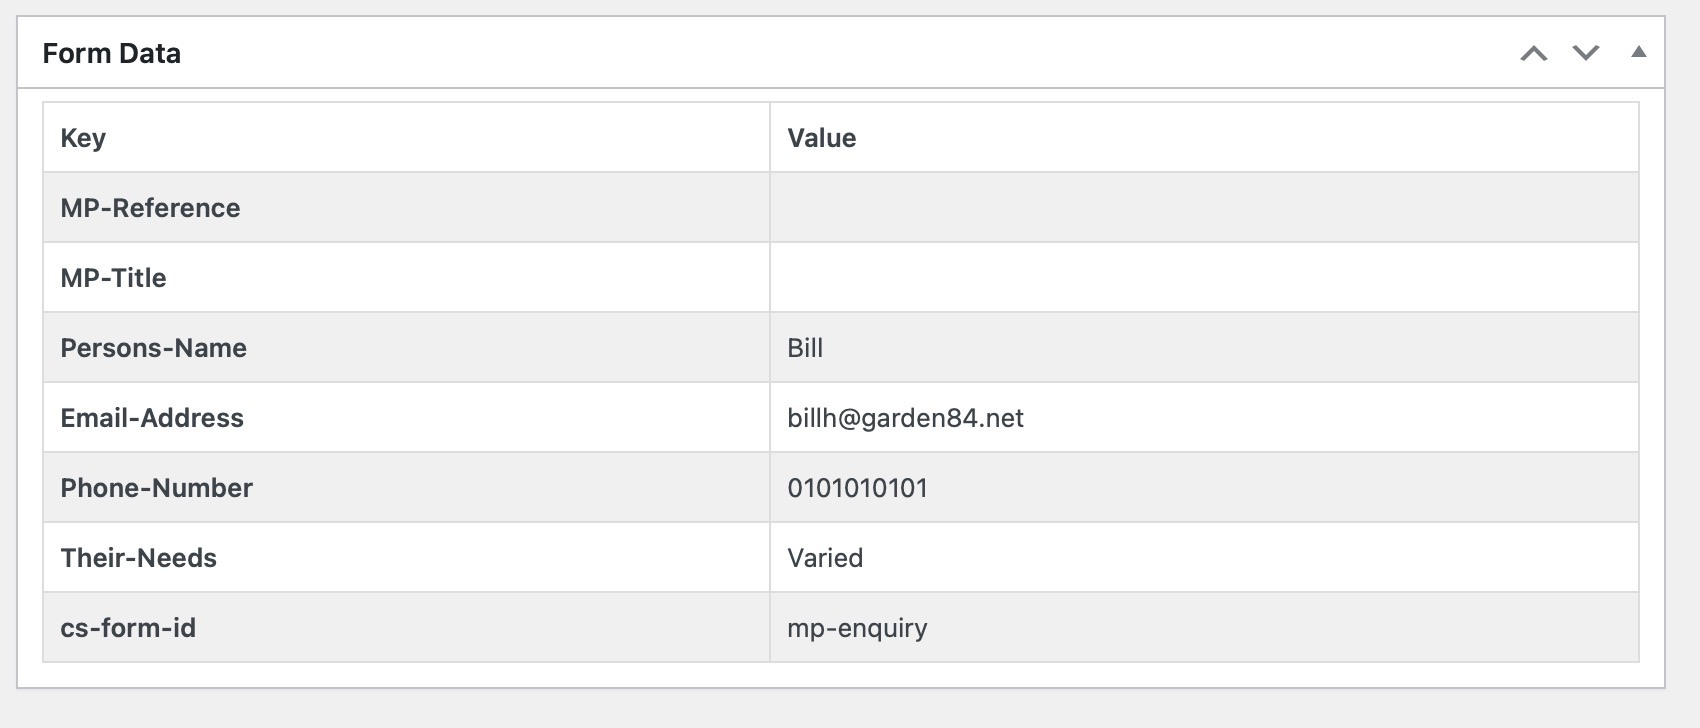Click the Phone-Number key label

tap(156, 488)
